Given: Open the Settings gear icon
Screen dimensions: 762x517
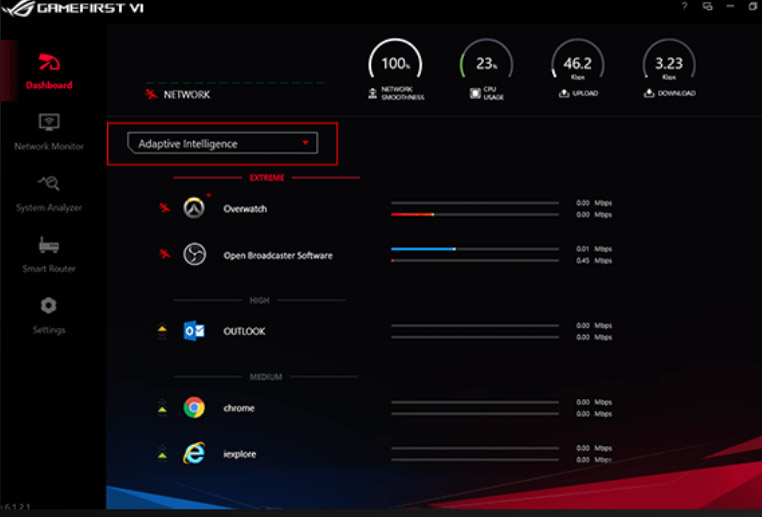Looking at the screenshot, I should coord(49,306).
